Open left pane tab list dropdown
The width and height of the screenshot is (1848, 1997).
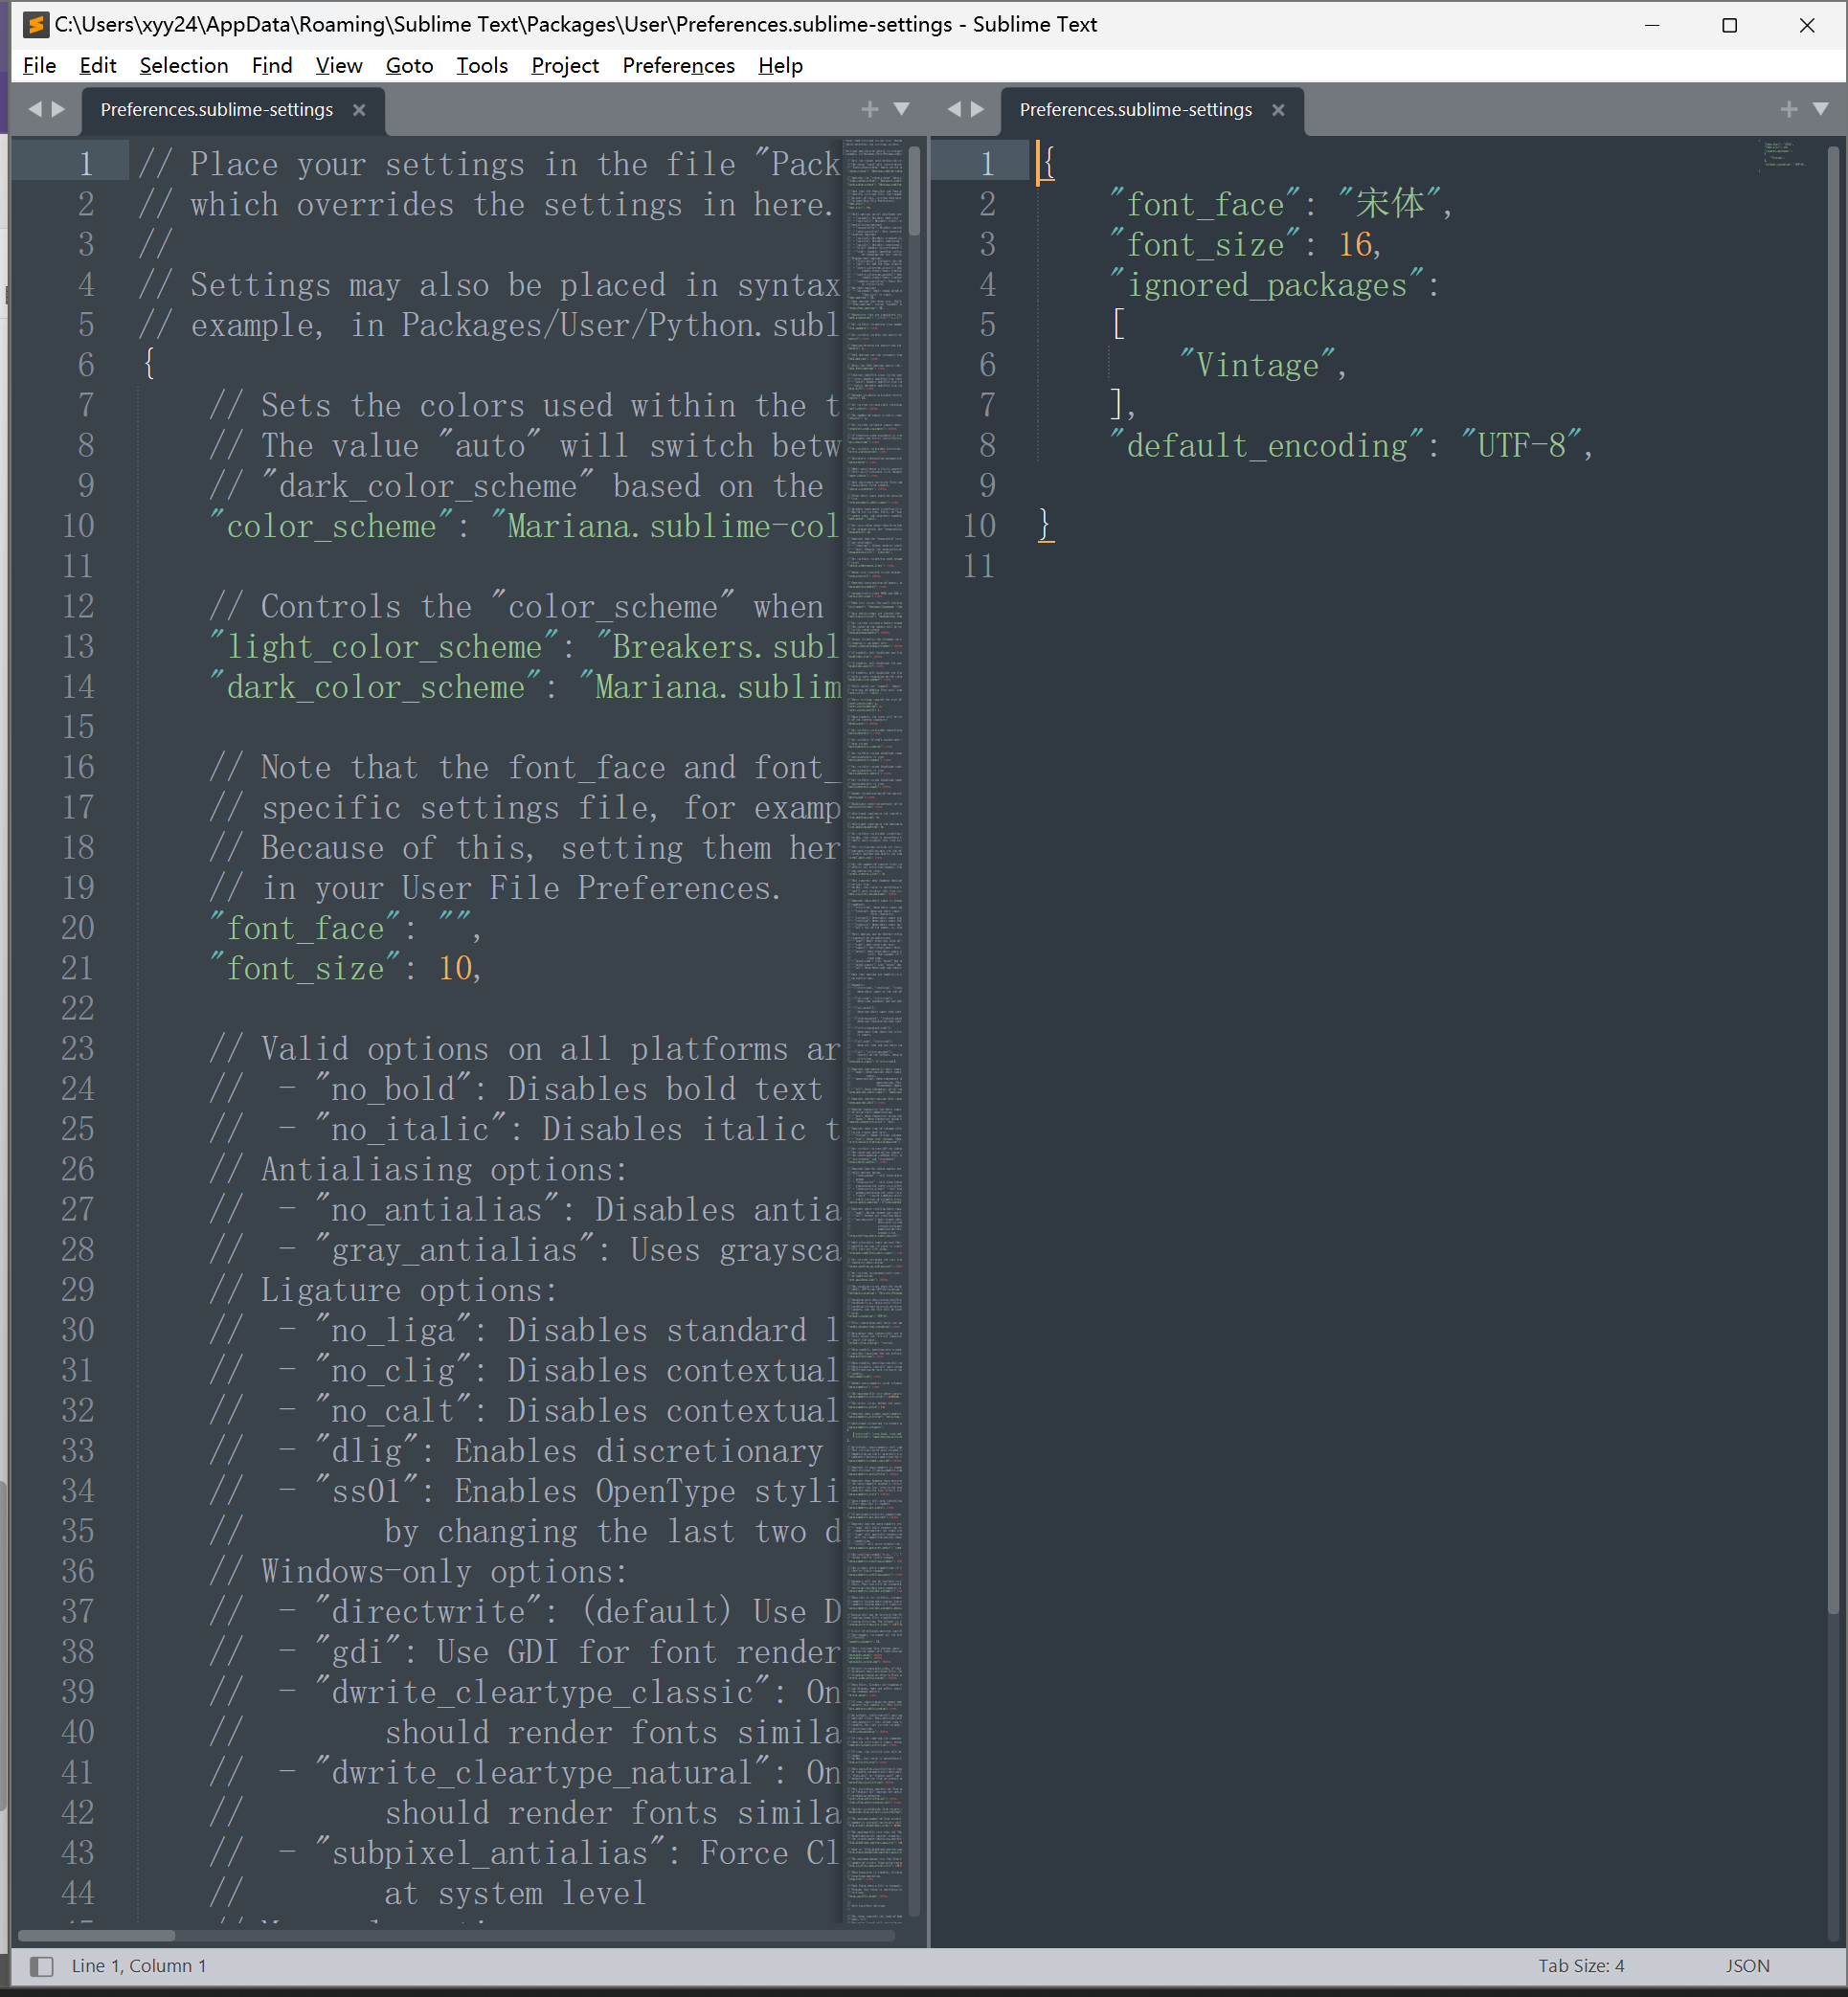(901, 109)
